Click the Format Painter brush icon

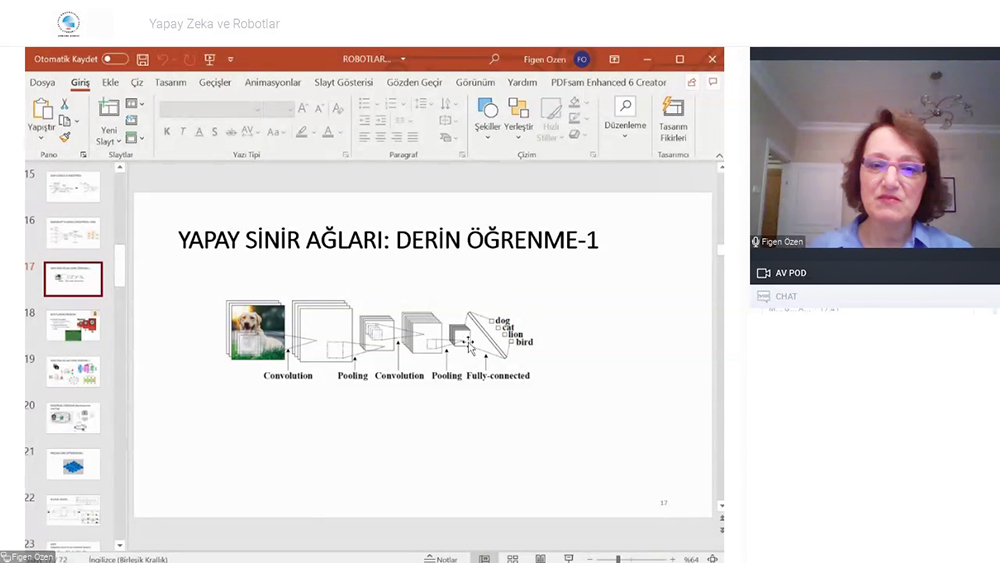click(x=64, y=136)
